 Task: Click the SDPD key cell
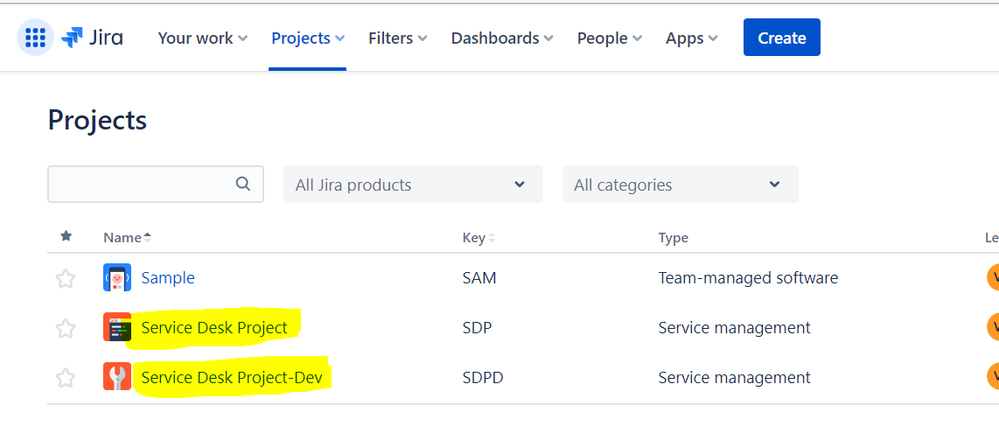[483, 377]
